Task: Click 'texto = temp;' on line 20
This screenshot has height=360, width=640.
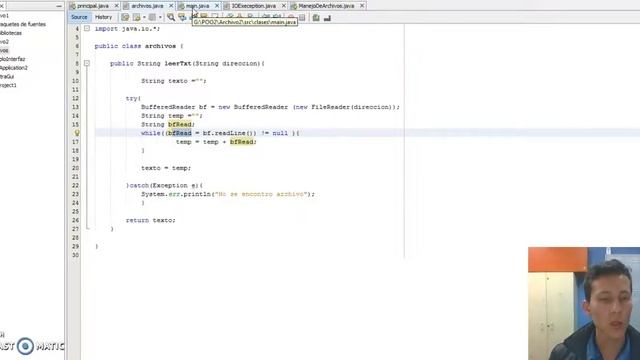Action: [x=166, y=168]
